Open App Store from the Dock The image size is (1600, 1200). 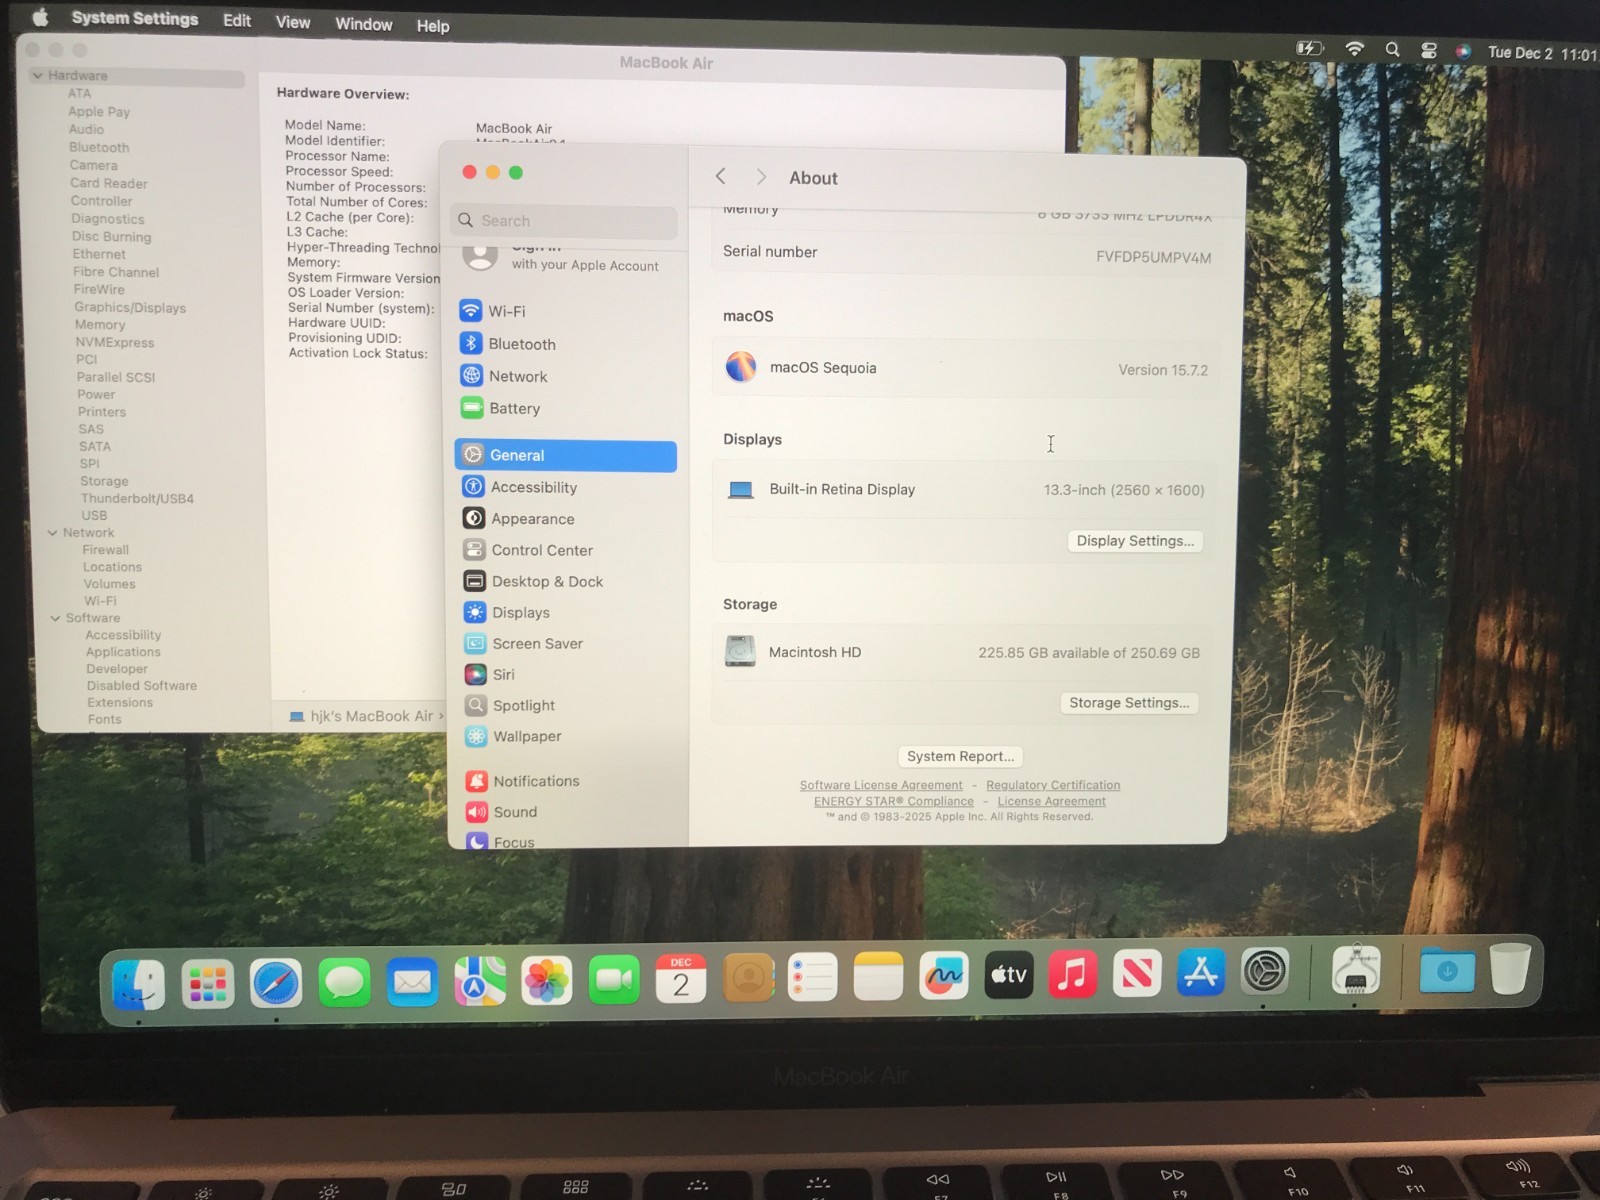[x=1200, y=972]
